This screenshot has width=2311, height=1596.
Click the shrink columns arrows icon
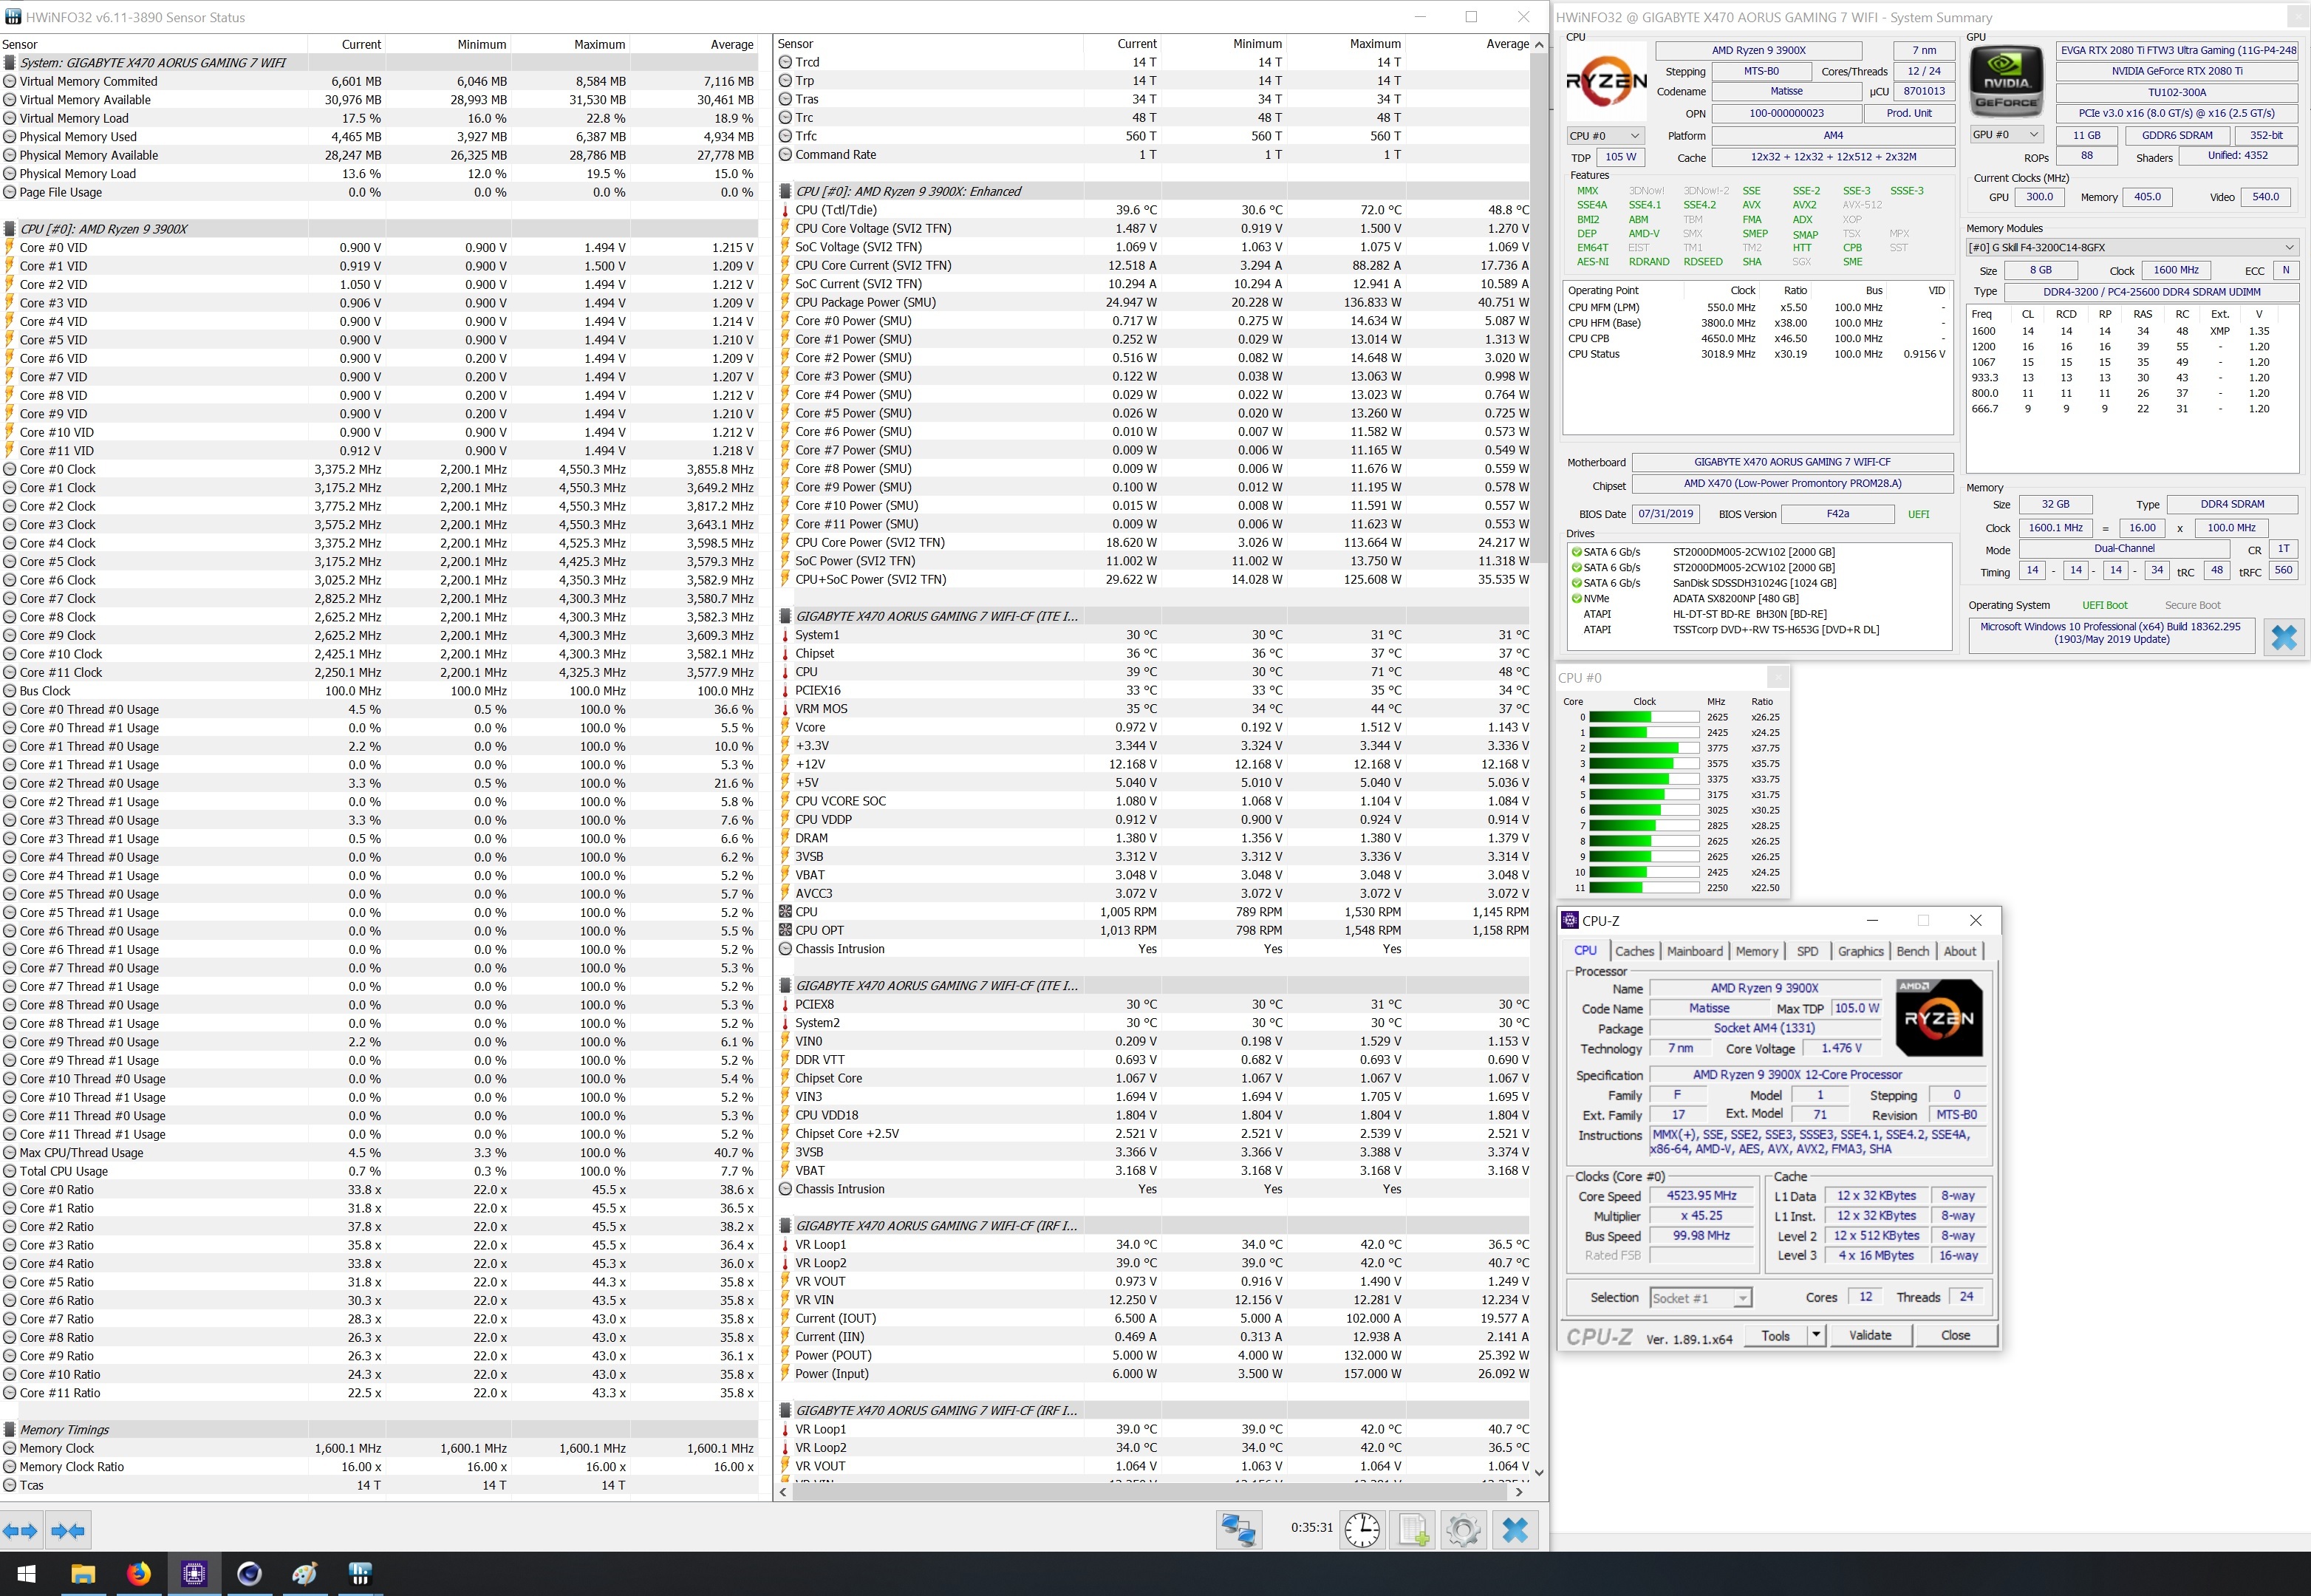tap(67, 1530)
